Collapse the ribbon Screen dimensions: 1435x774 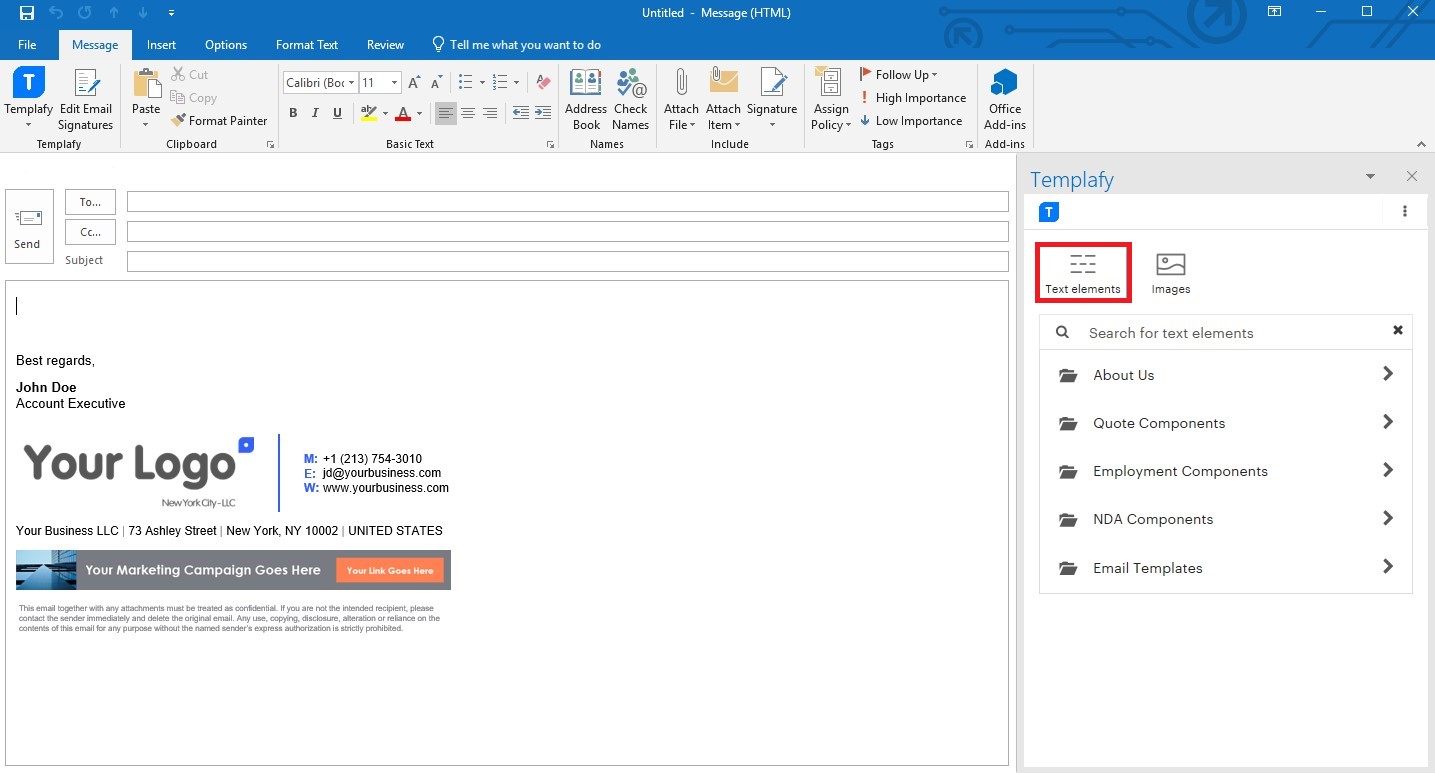pos(1421,144)
